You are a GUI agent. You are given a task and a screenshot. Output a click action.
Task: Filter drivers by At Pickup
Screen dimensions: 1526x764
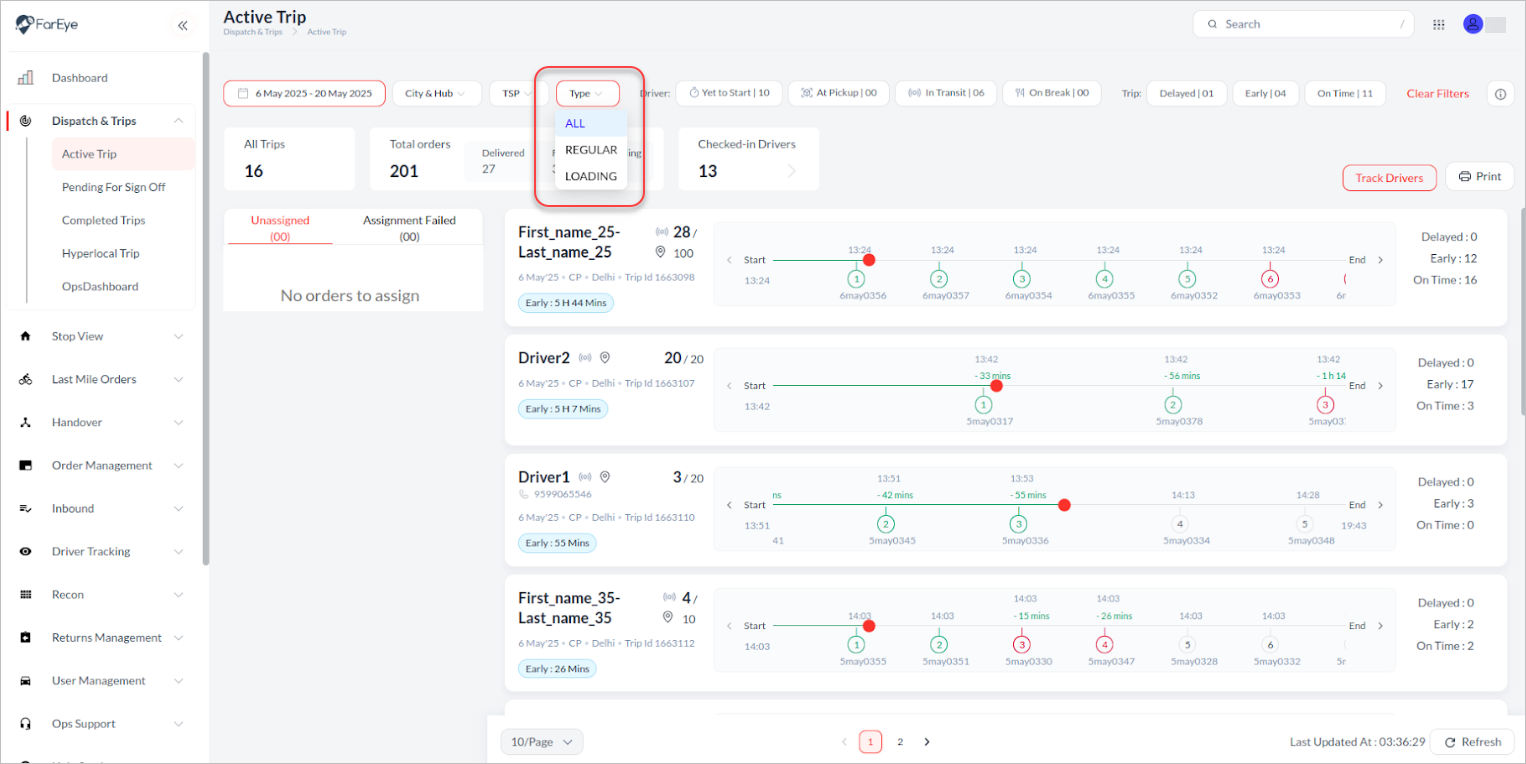[x=838, y=93]
